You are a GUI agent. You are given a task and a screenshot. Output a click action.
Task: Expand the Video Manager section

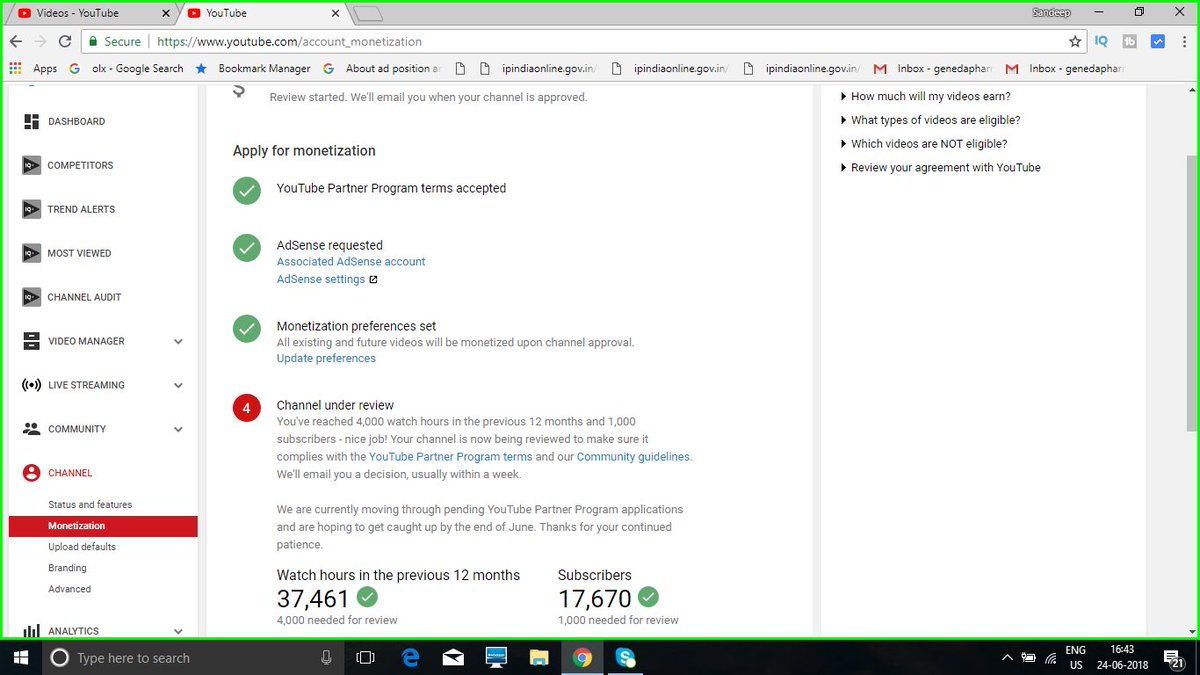click(178, 341)
